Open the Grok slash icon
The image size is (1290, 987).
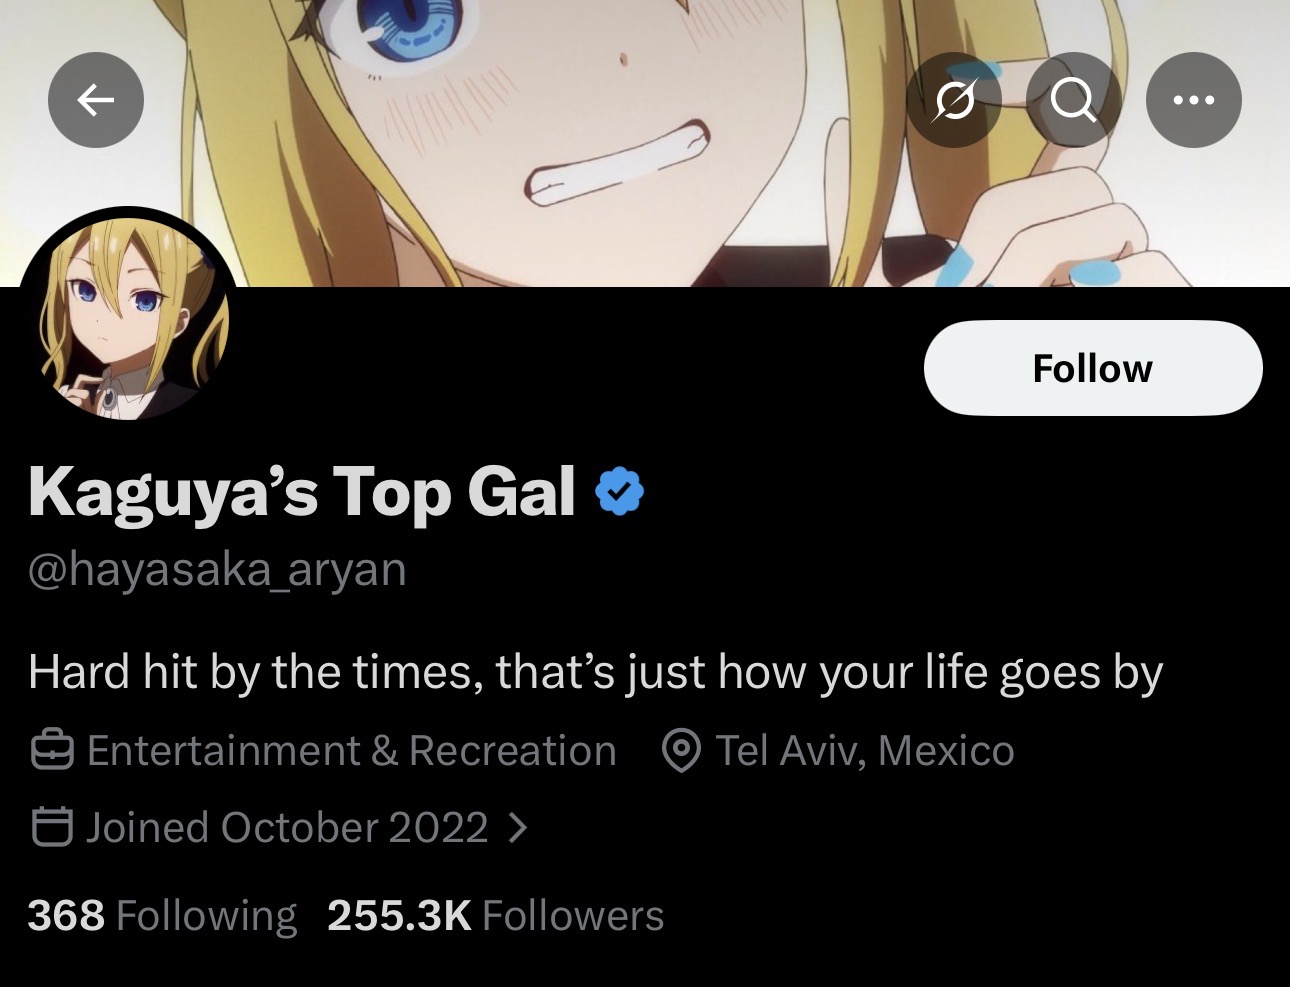[954, 100]
